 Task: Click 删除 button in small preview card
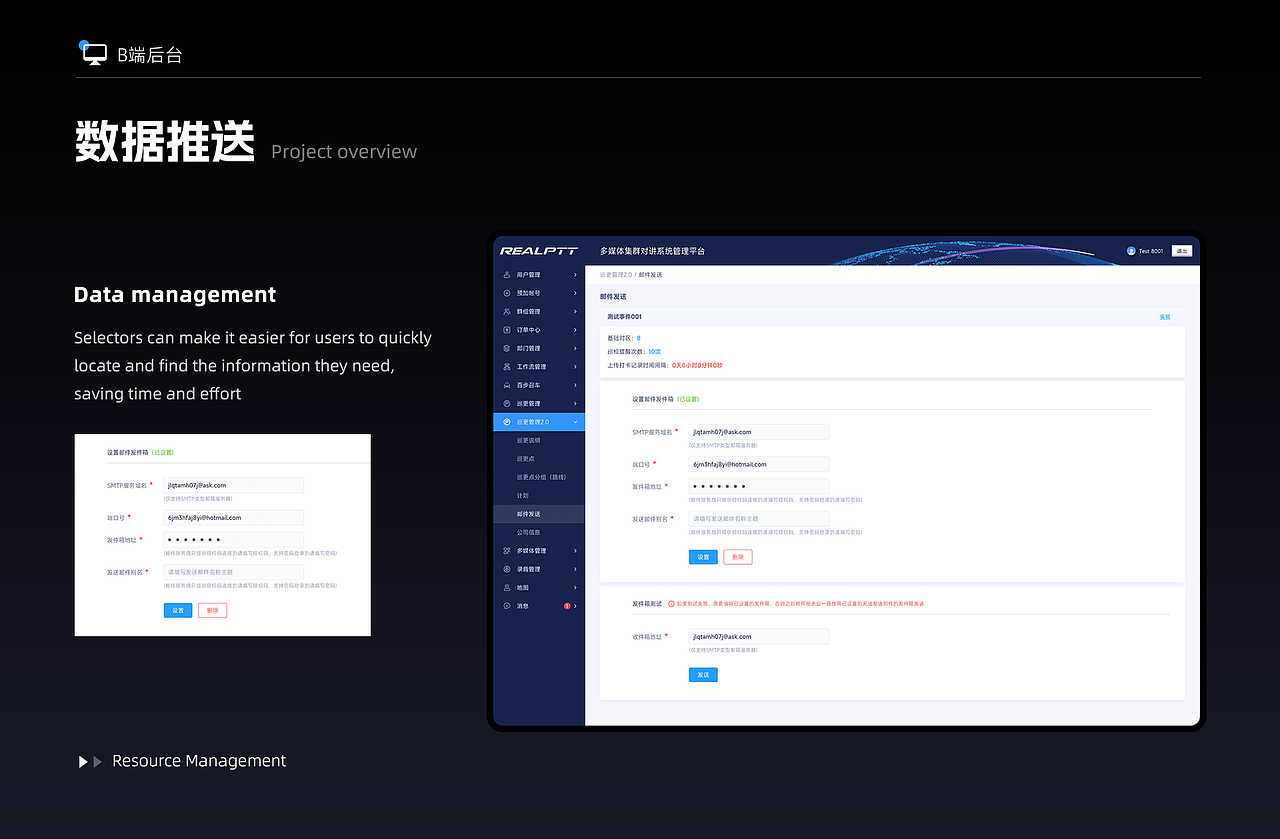pyautogui.click(x=213, y=610)
